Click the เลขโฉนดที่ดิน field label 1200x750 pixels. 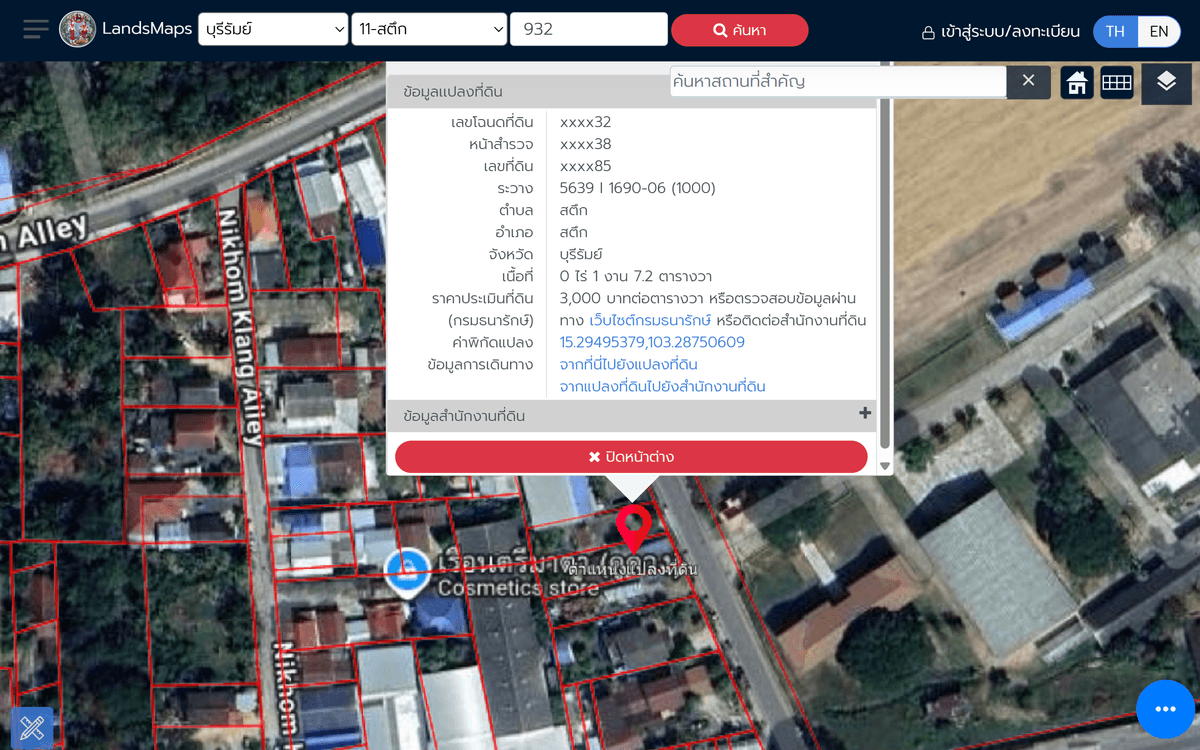pyautogui.click(x=491, y=122)
